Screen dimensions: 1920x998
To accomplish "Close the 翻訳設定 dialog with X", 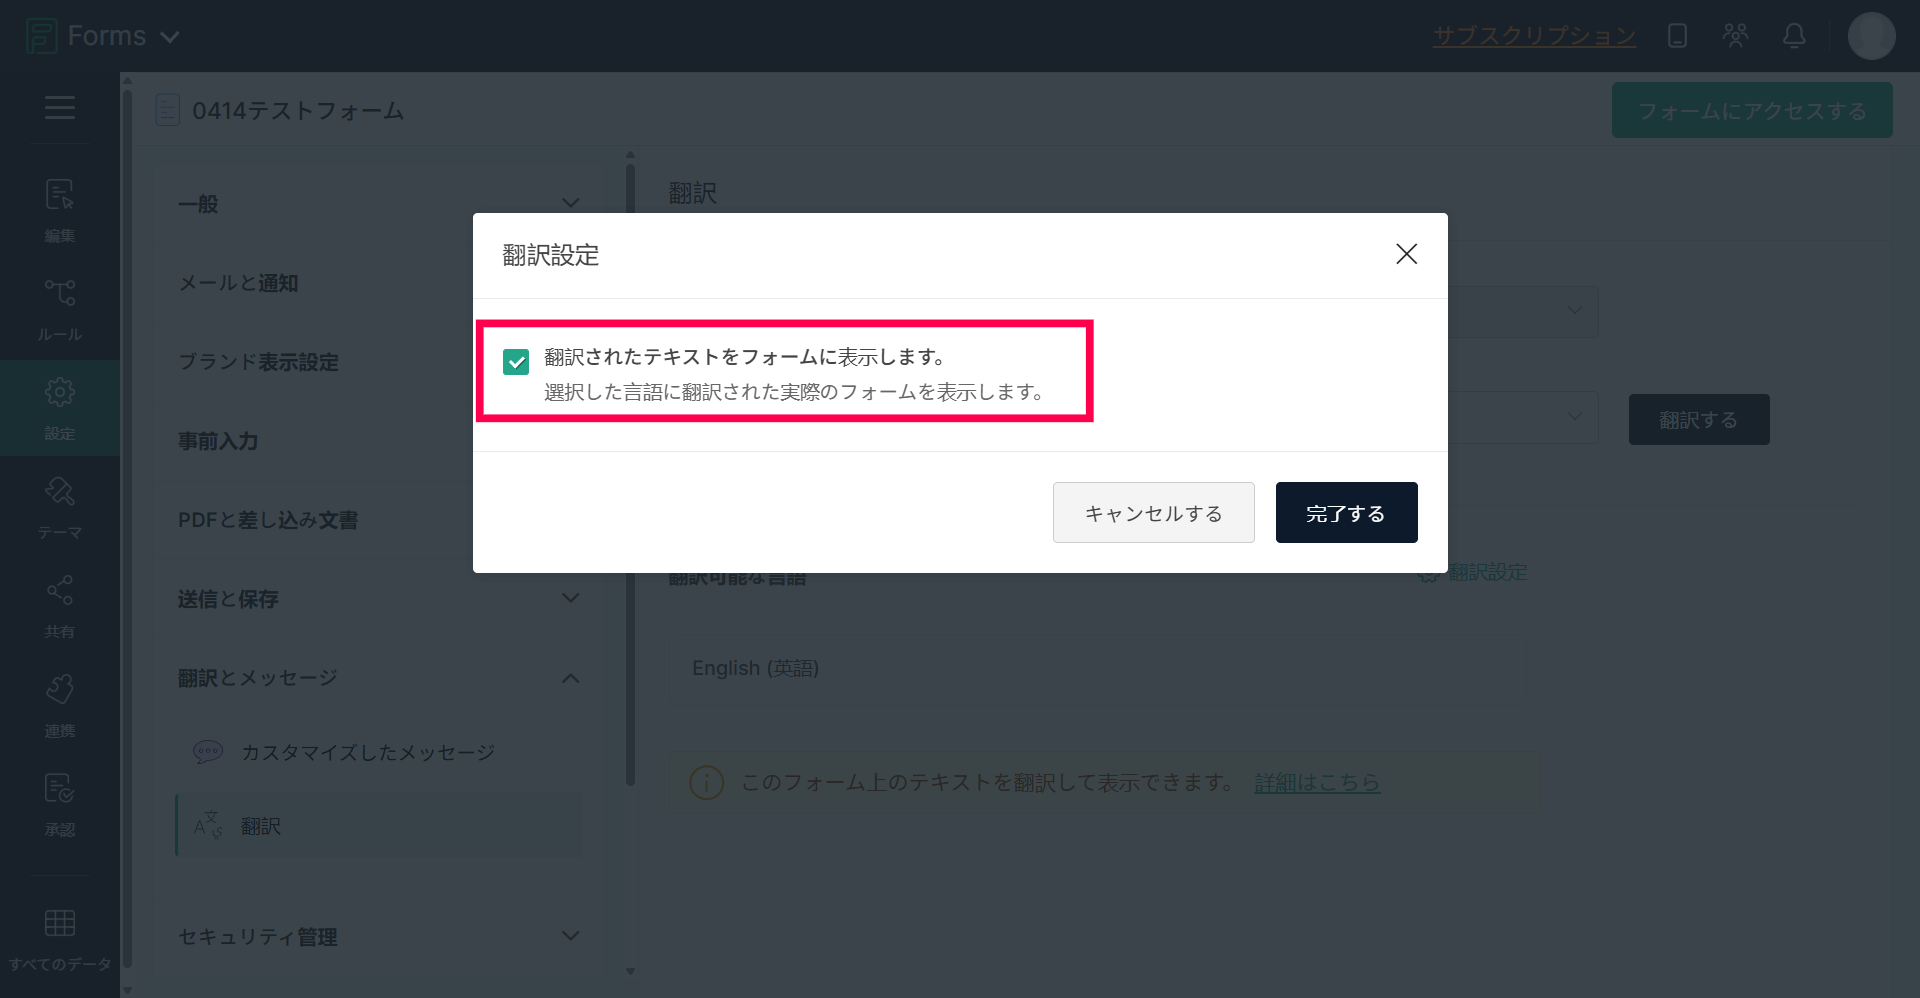I will pos(1406,254).
